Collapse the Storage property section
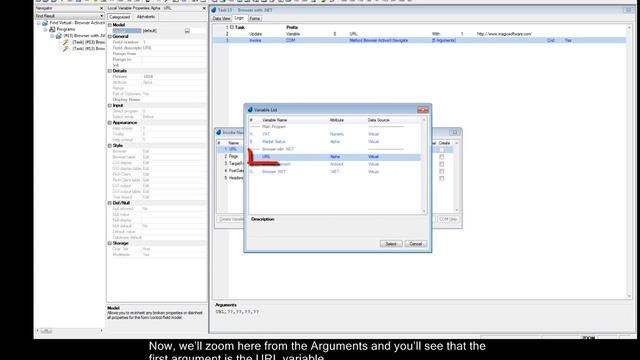Screen dimensions: 640x360 coord(110,243)
